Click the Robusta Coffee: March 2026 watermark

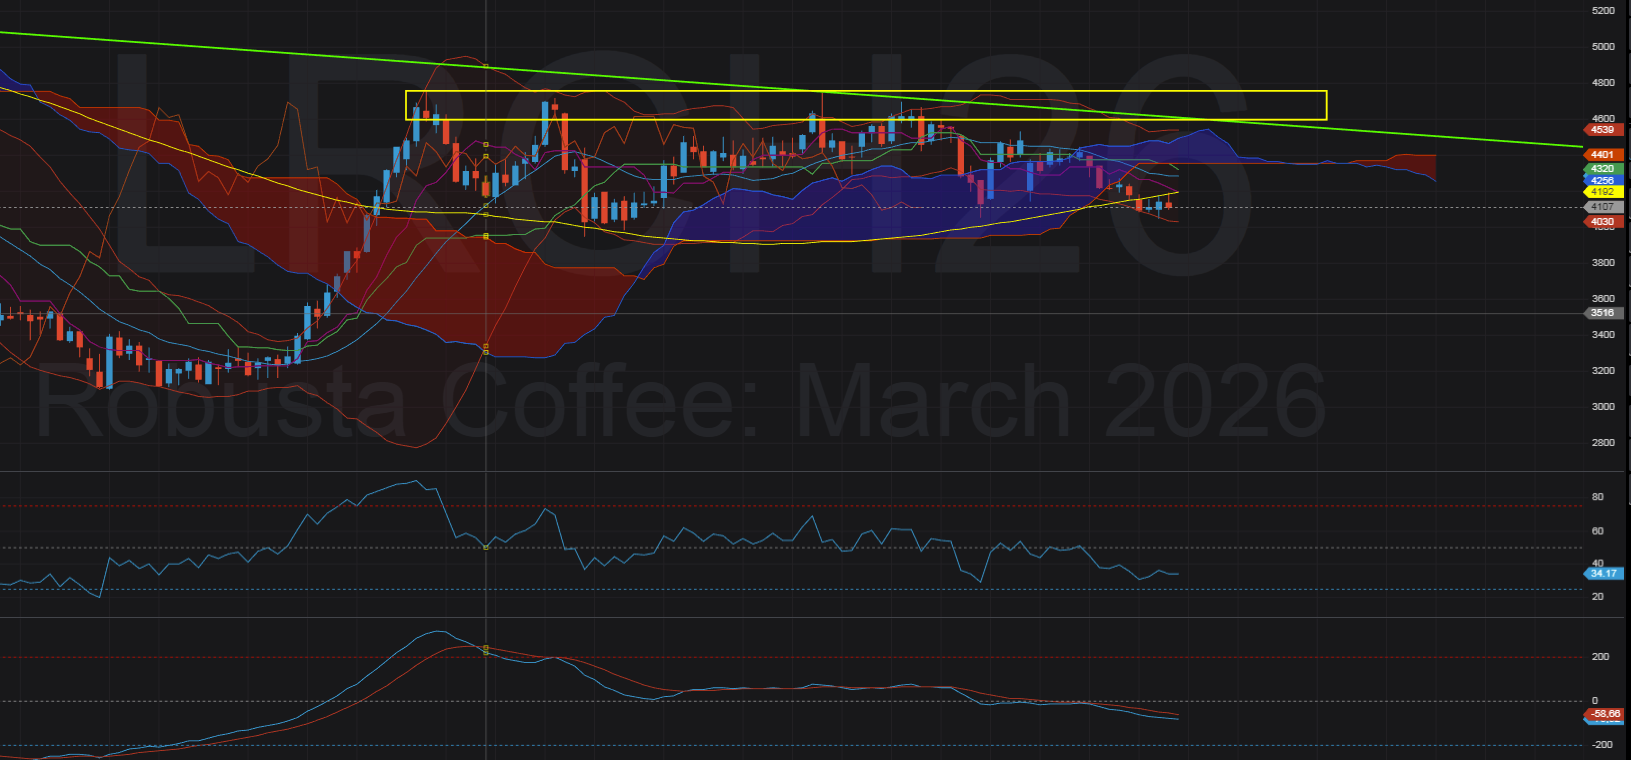[680, 402]
